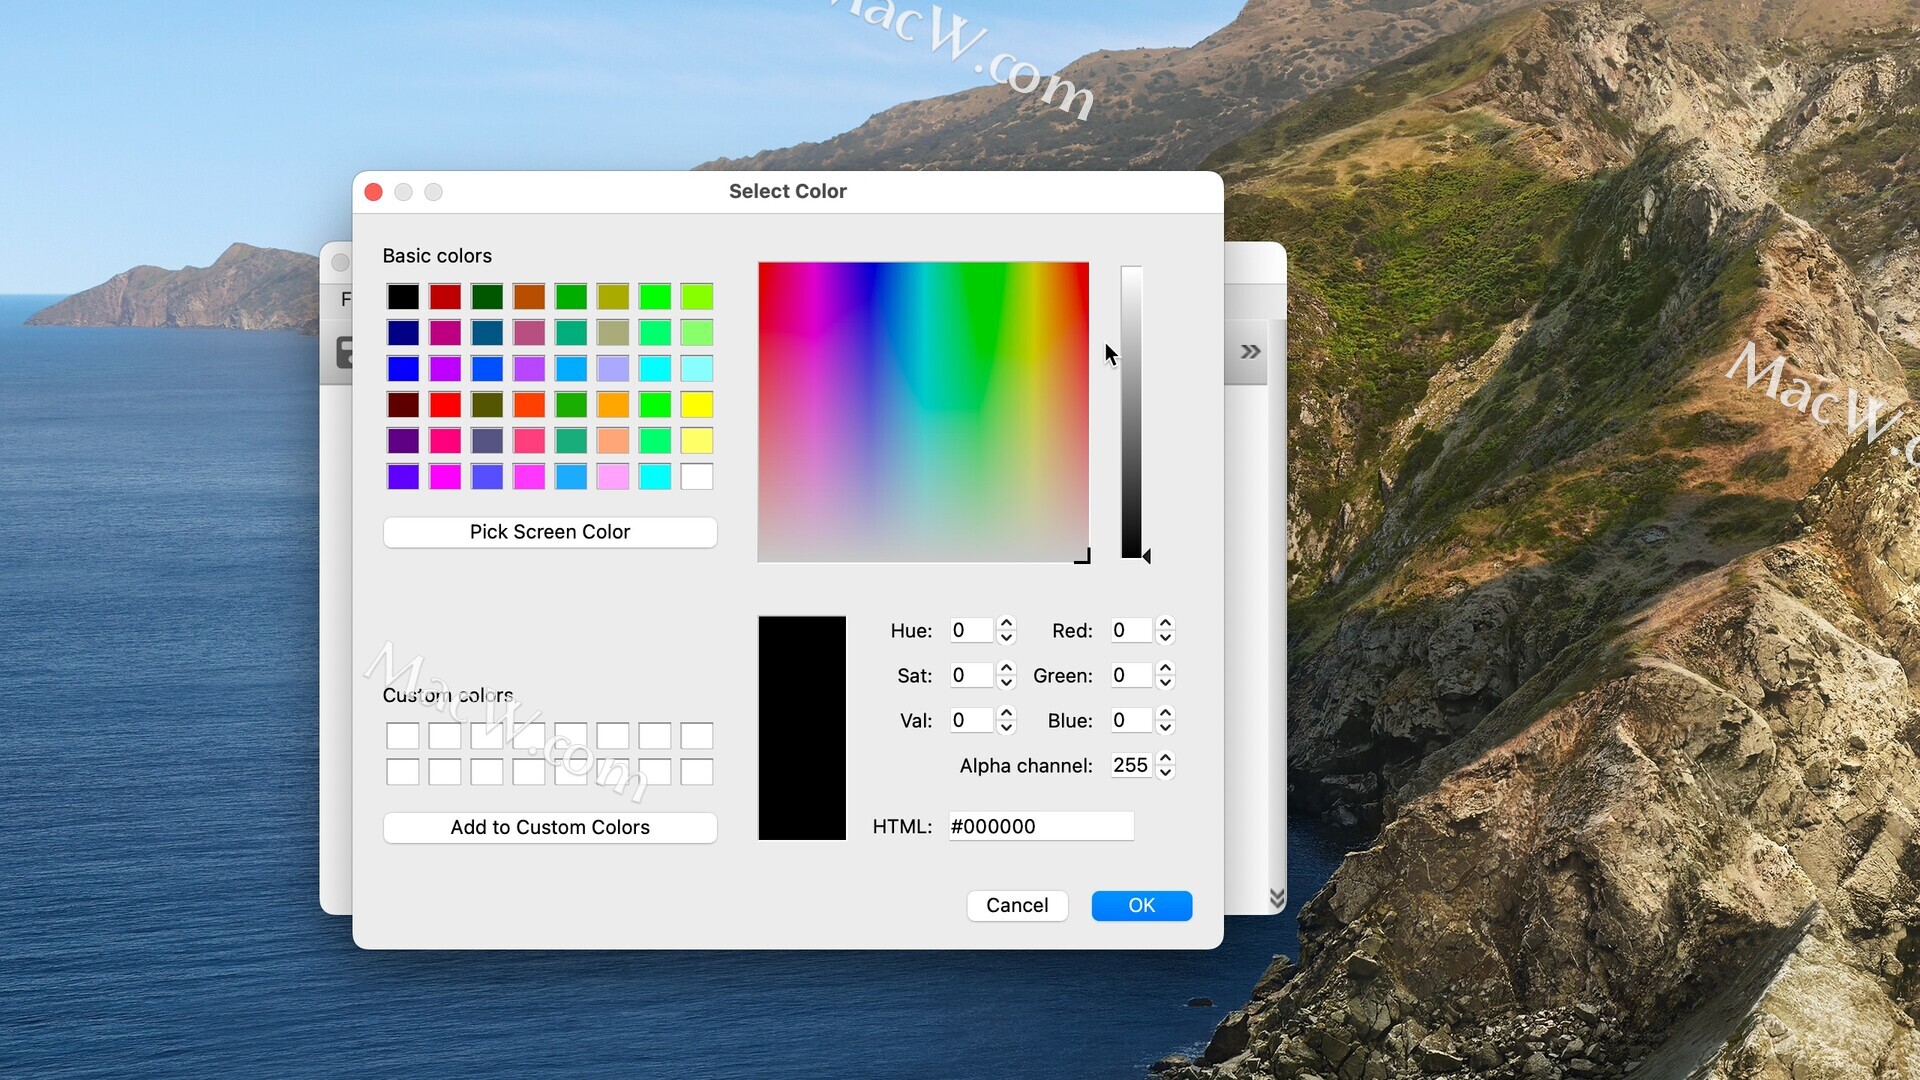Increase Val with the up stepper
The width and height of the screenshot is (1920, 1080).
pos(1006,713)
